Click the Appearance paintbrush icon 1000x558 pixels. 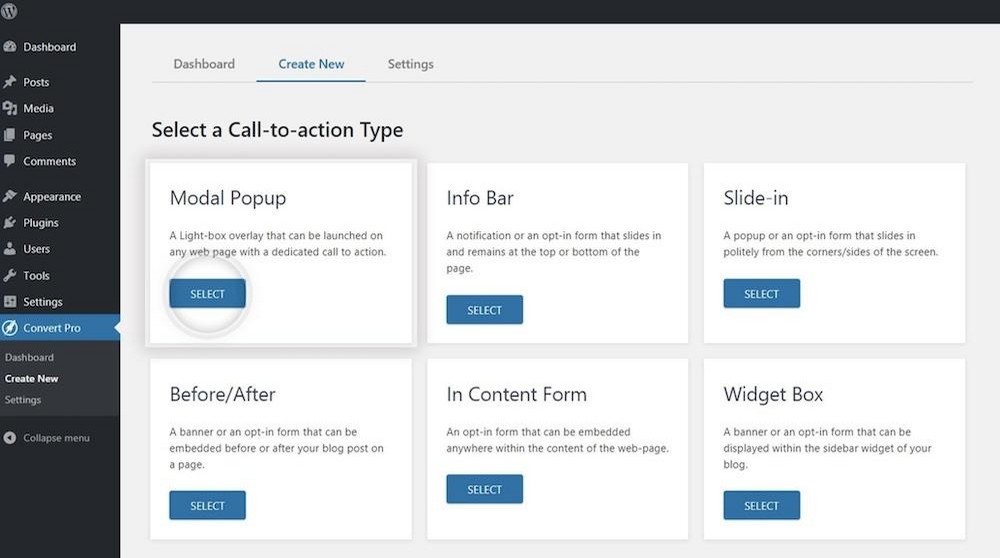coord(10,197)
